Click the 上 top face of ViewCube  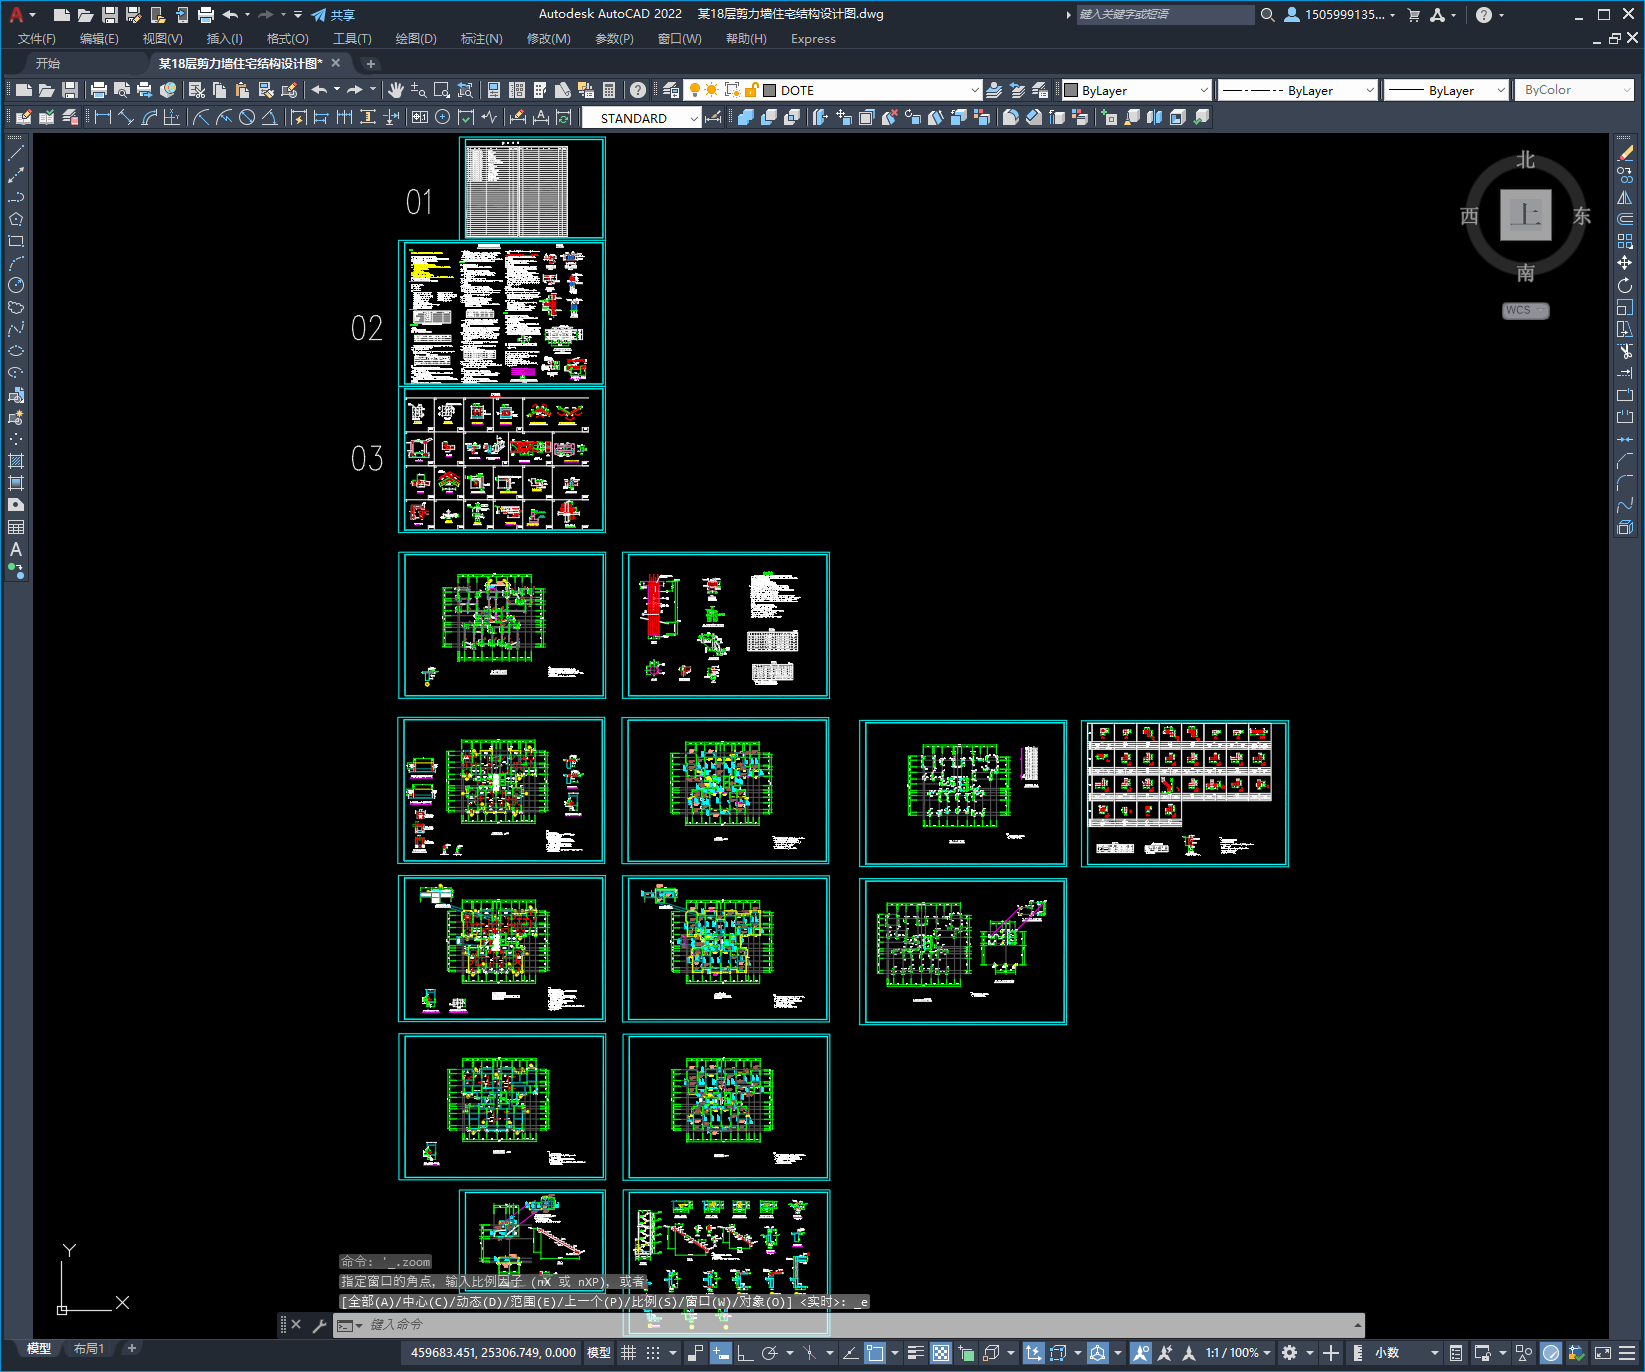(x=1525, y=214)
